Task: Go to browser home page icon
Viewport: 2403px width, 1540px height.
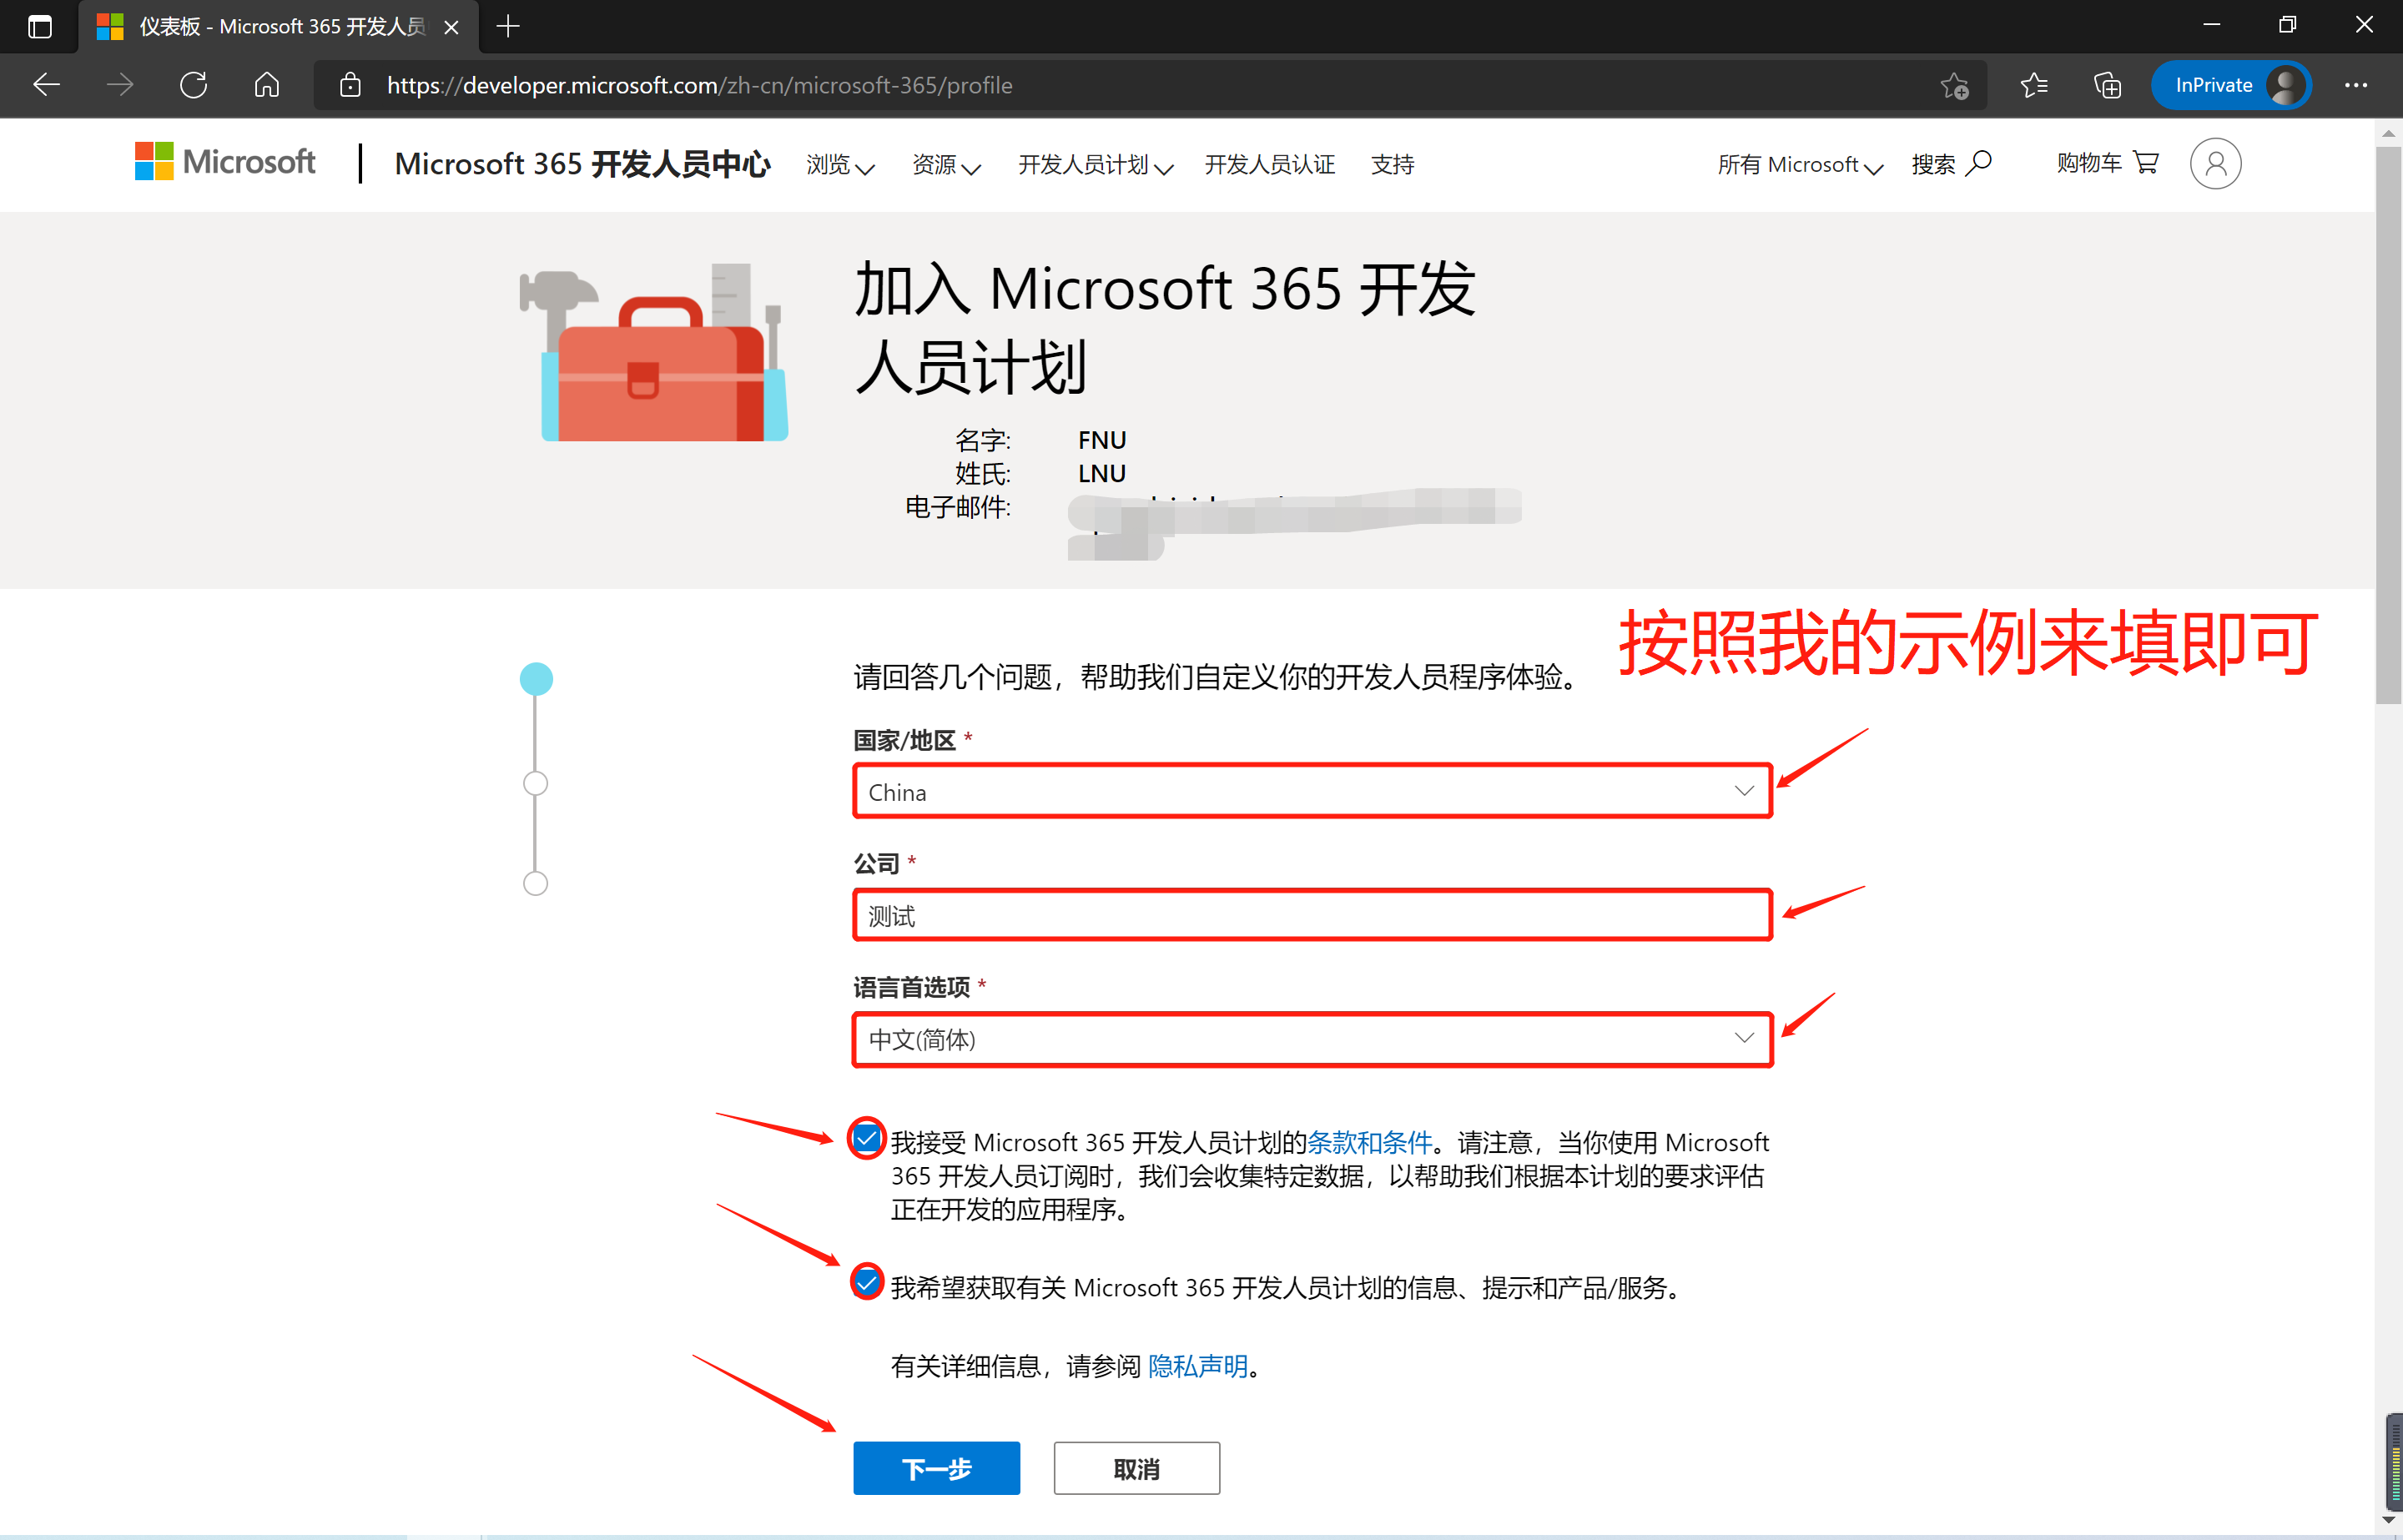Action: point(266,85)
